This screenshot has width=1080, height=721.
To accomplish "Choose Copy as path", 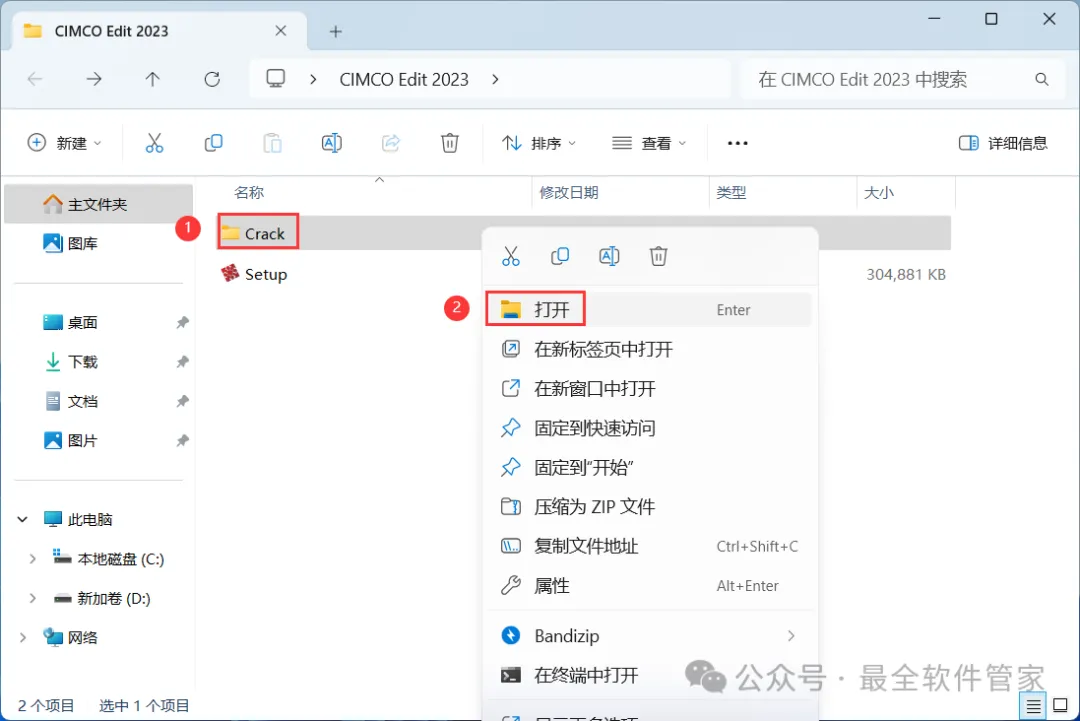I will [648, 546].
